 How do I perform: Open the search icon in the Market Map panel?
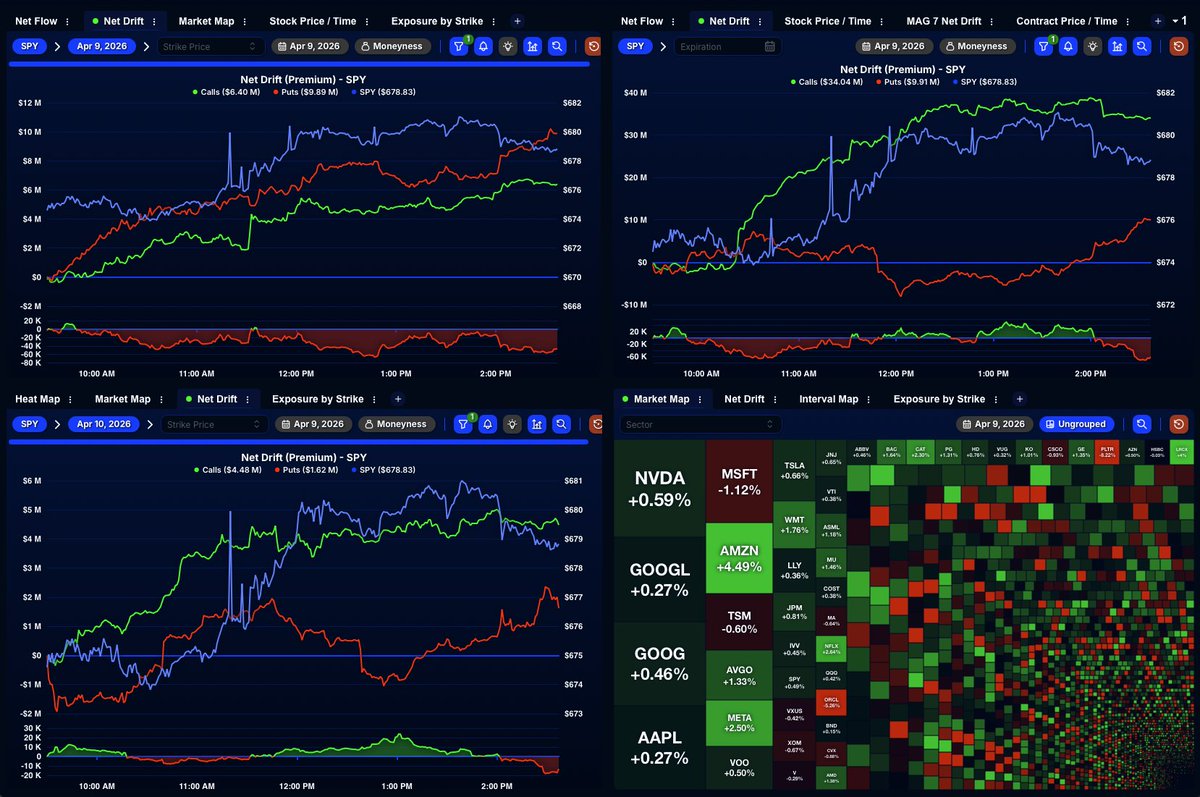point(1142,423)
